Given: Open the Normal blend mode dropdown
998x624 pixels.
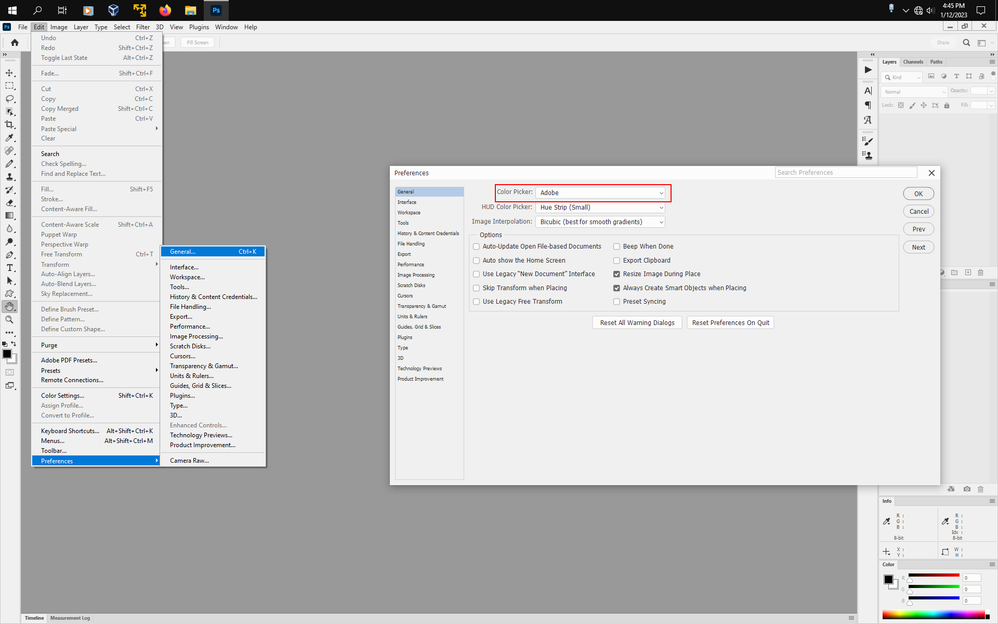Looking at the screenshot, I should pos(915,92).
